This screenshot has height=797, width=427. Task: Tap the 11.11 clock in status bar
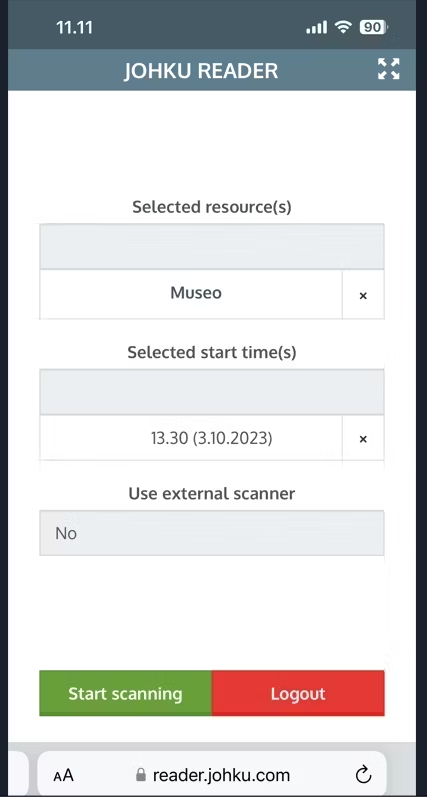point(74,27)
